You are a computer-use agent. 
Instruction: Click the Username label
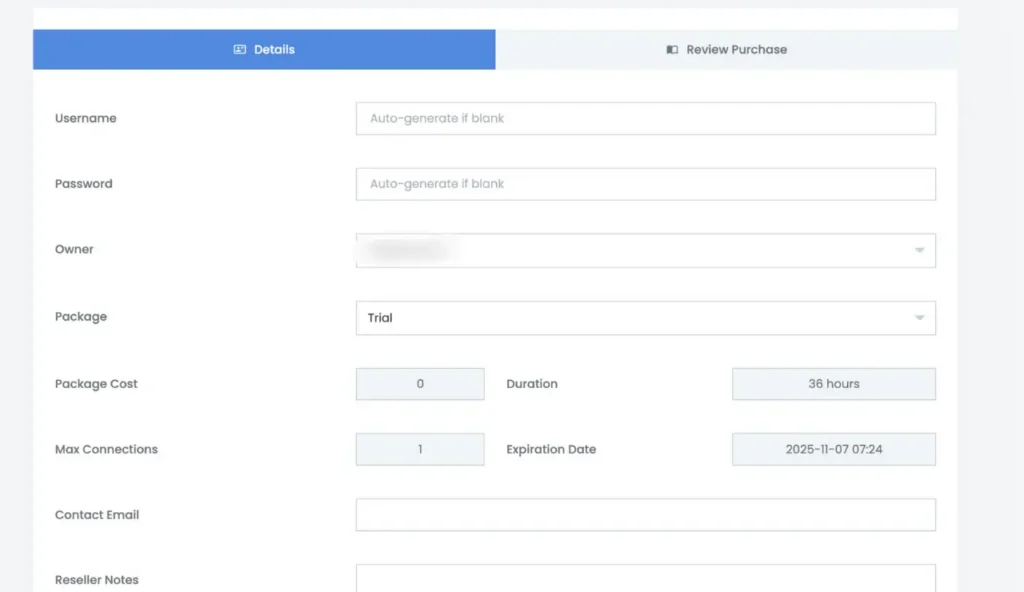point(86,118)
